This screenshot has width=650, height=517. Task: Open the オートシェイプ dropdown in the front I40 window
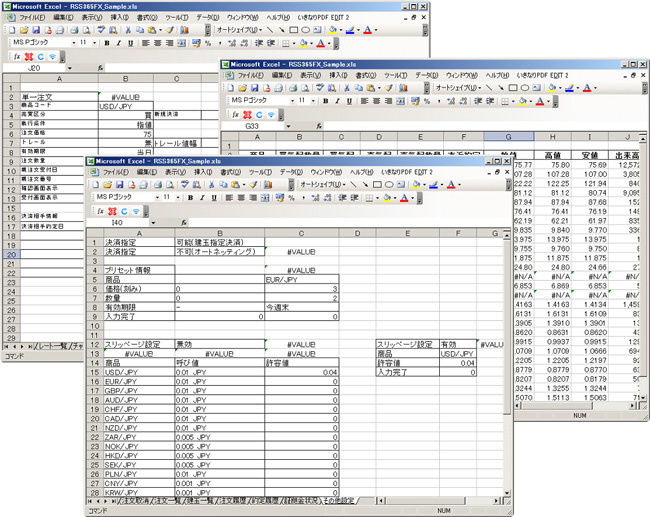[322, 184]
